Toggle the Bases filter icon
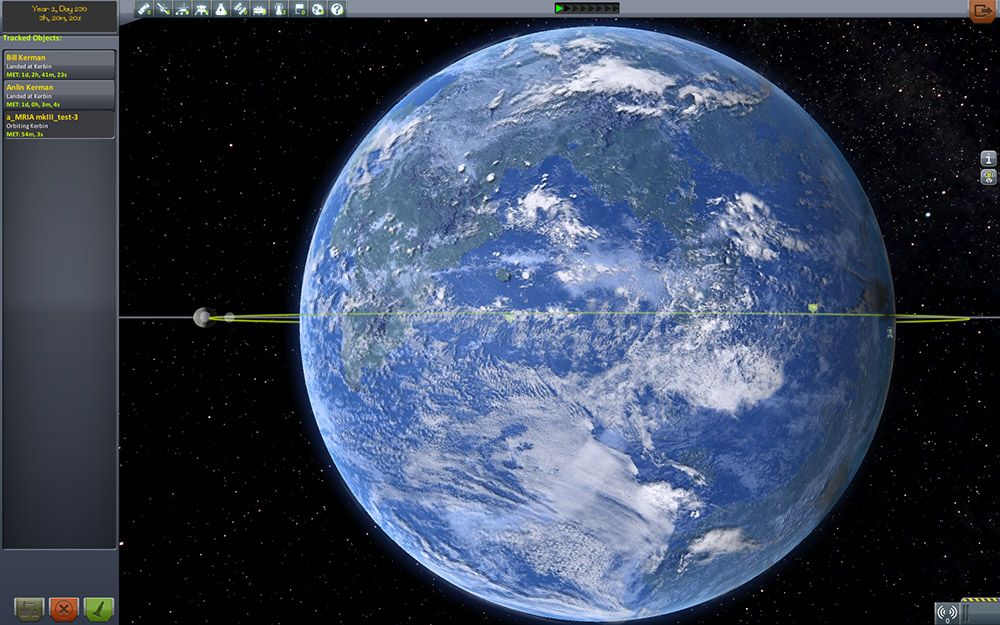This screenshot has height=625, width=1000. (x=260, y=9)
